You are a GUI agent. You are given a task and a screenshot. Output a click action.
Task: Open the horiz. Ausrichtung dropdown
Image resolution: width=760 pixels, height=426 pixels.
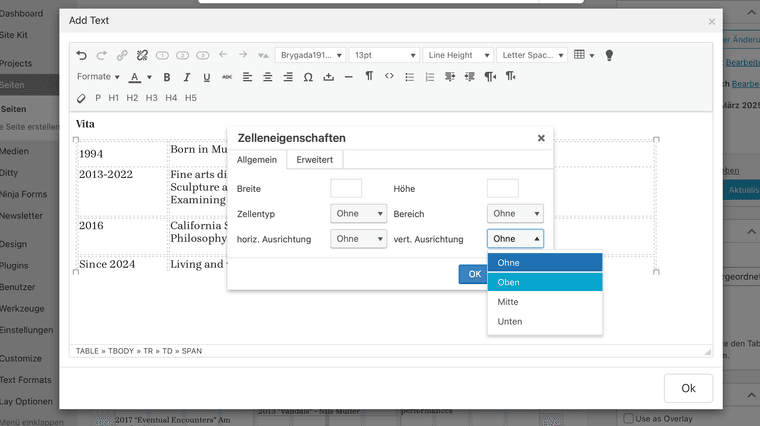pos(358,239)
